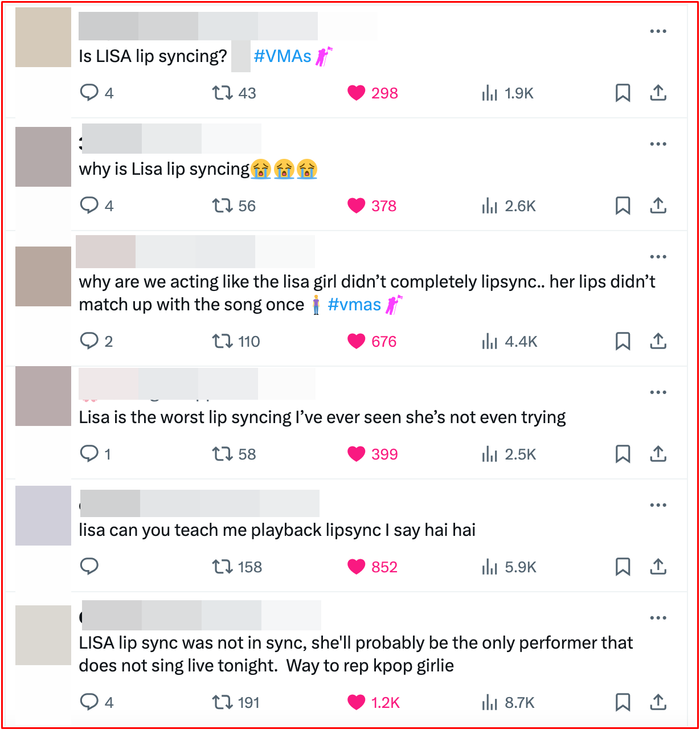Share the tweet with 1.2K likes

point(658,703)
